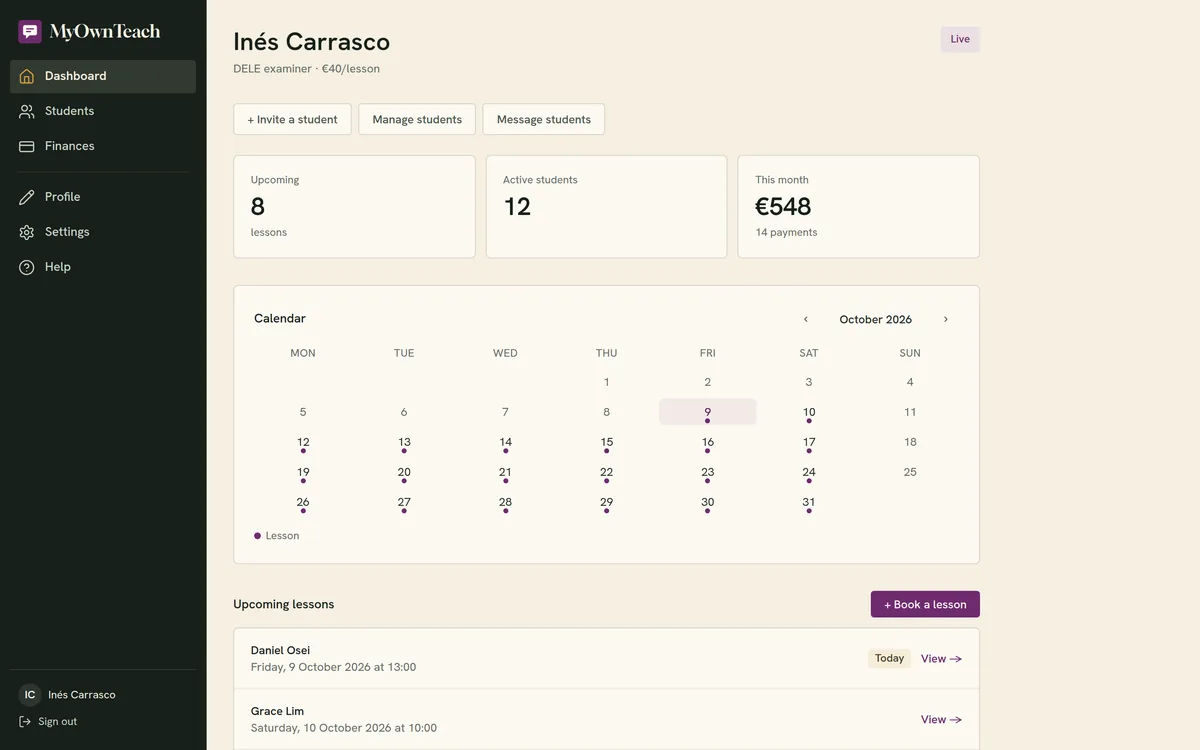This screenshot has height=750, width=1200.
Task: Select October 24 in the calendar
Action: coord(809,472)
